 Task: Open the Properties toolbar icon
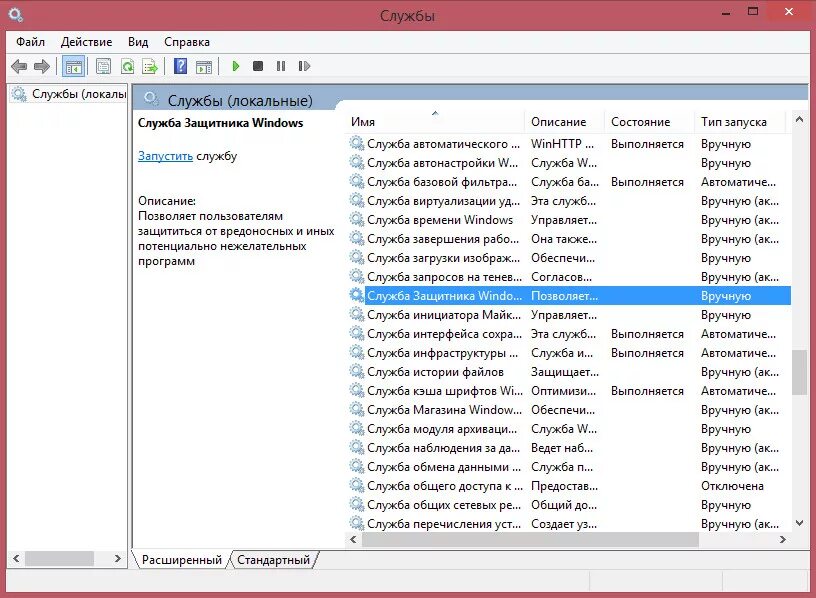coord(104,67)
